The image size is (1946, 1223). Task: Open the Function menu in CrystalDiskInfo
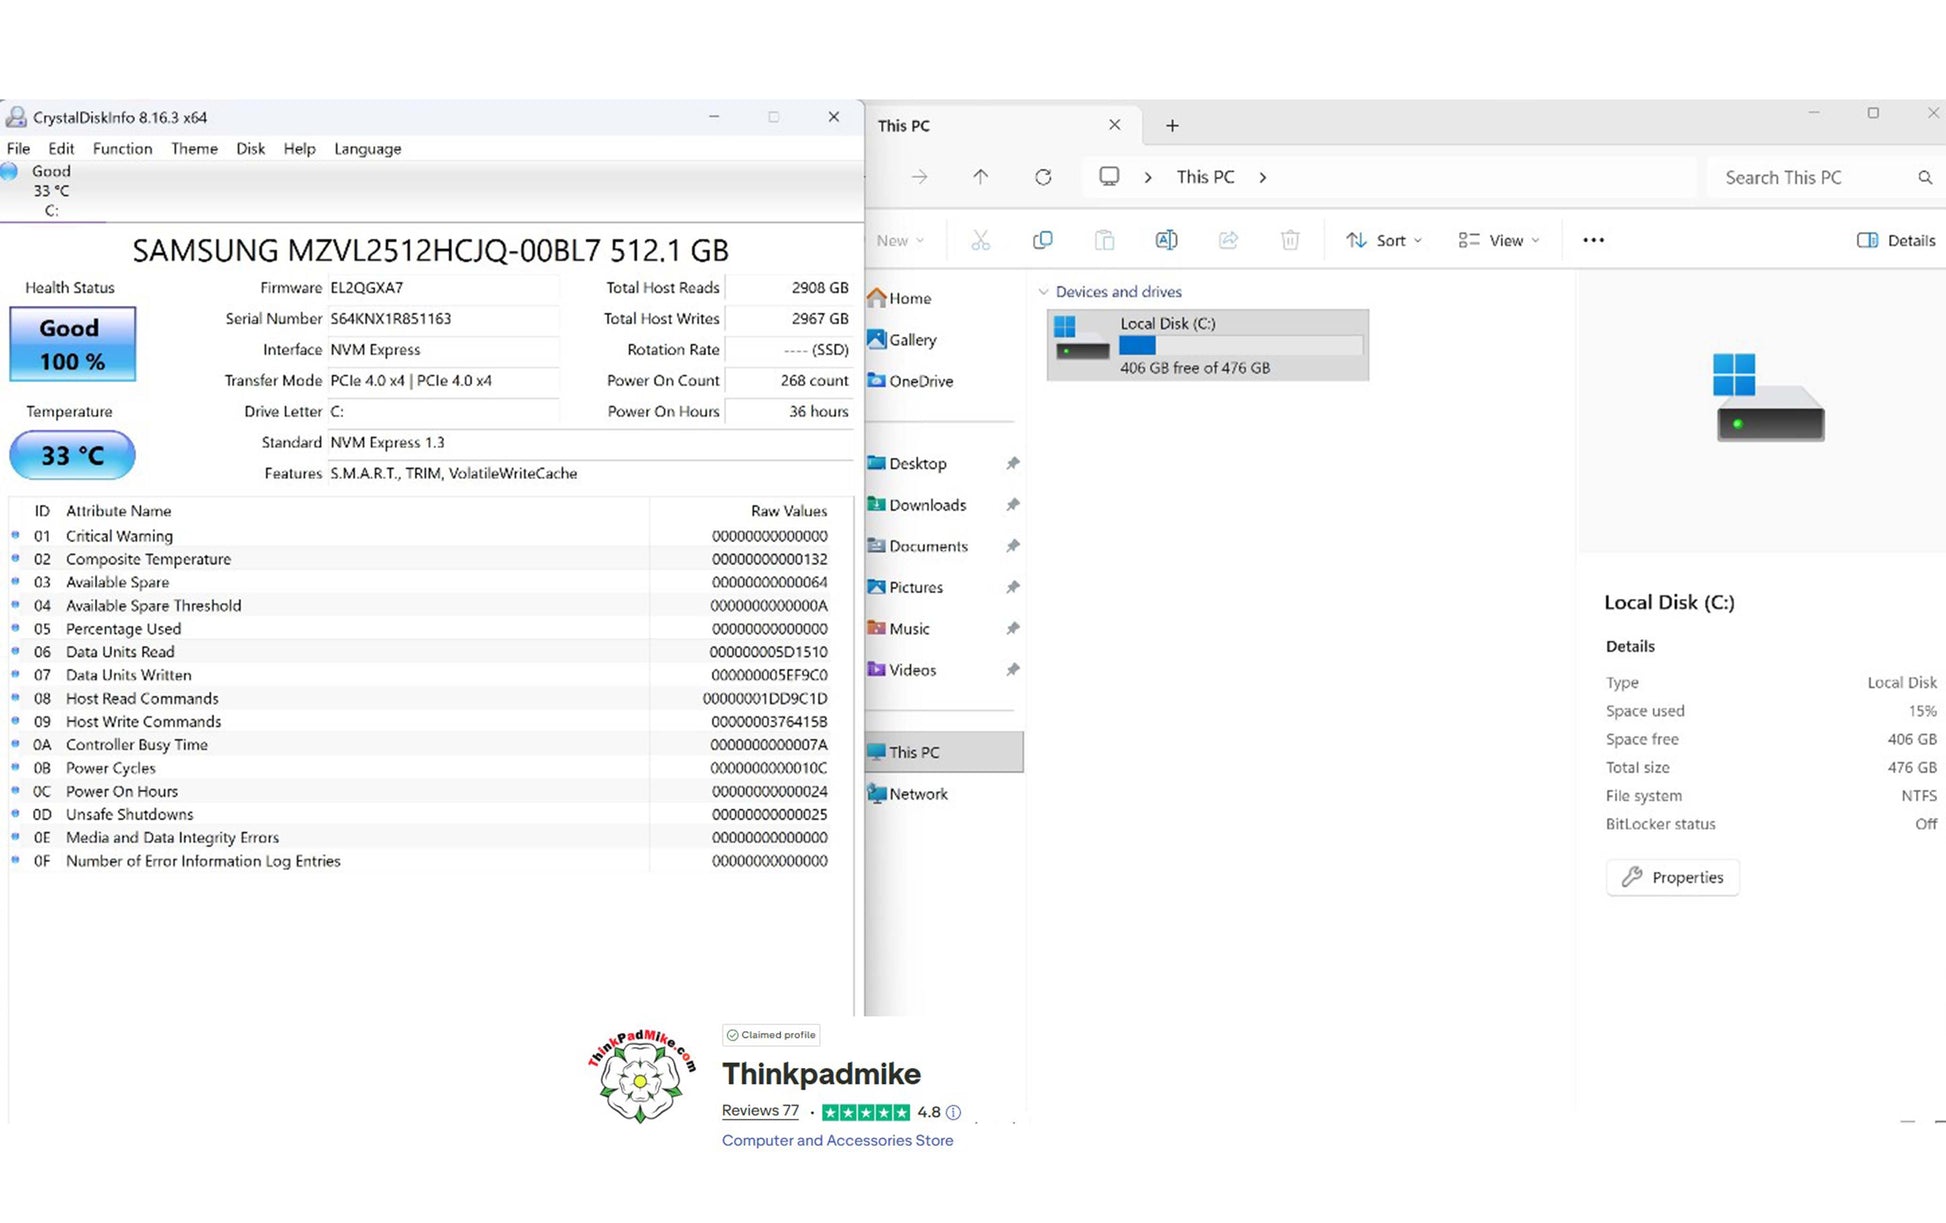pyautogui.click(x=122, y=148)
